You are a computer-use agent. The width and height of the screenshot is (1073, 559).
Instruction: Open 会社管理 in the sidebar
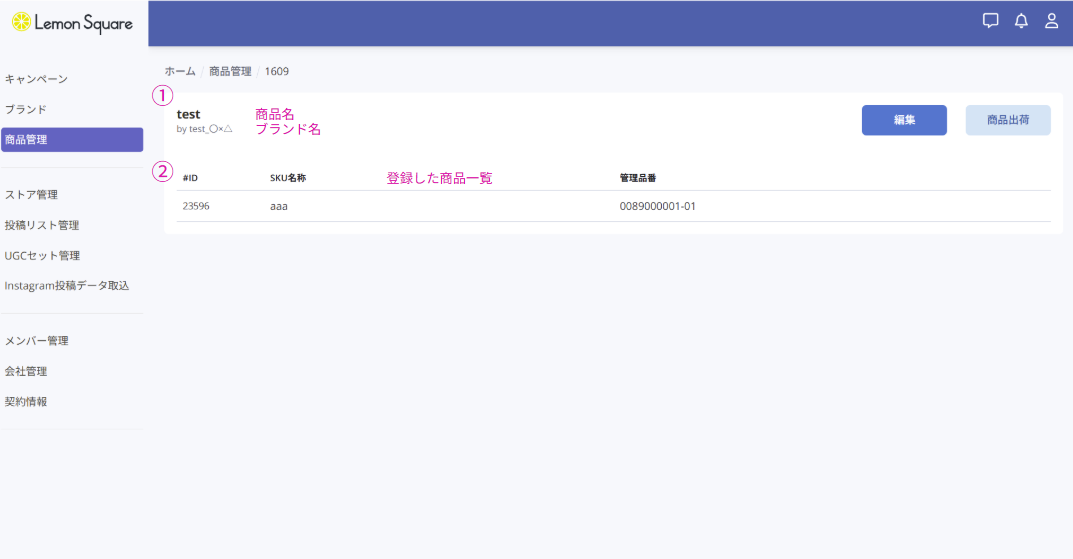click(x=26, y=372)
